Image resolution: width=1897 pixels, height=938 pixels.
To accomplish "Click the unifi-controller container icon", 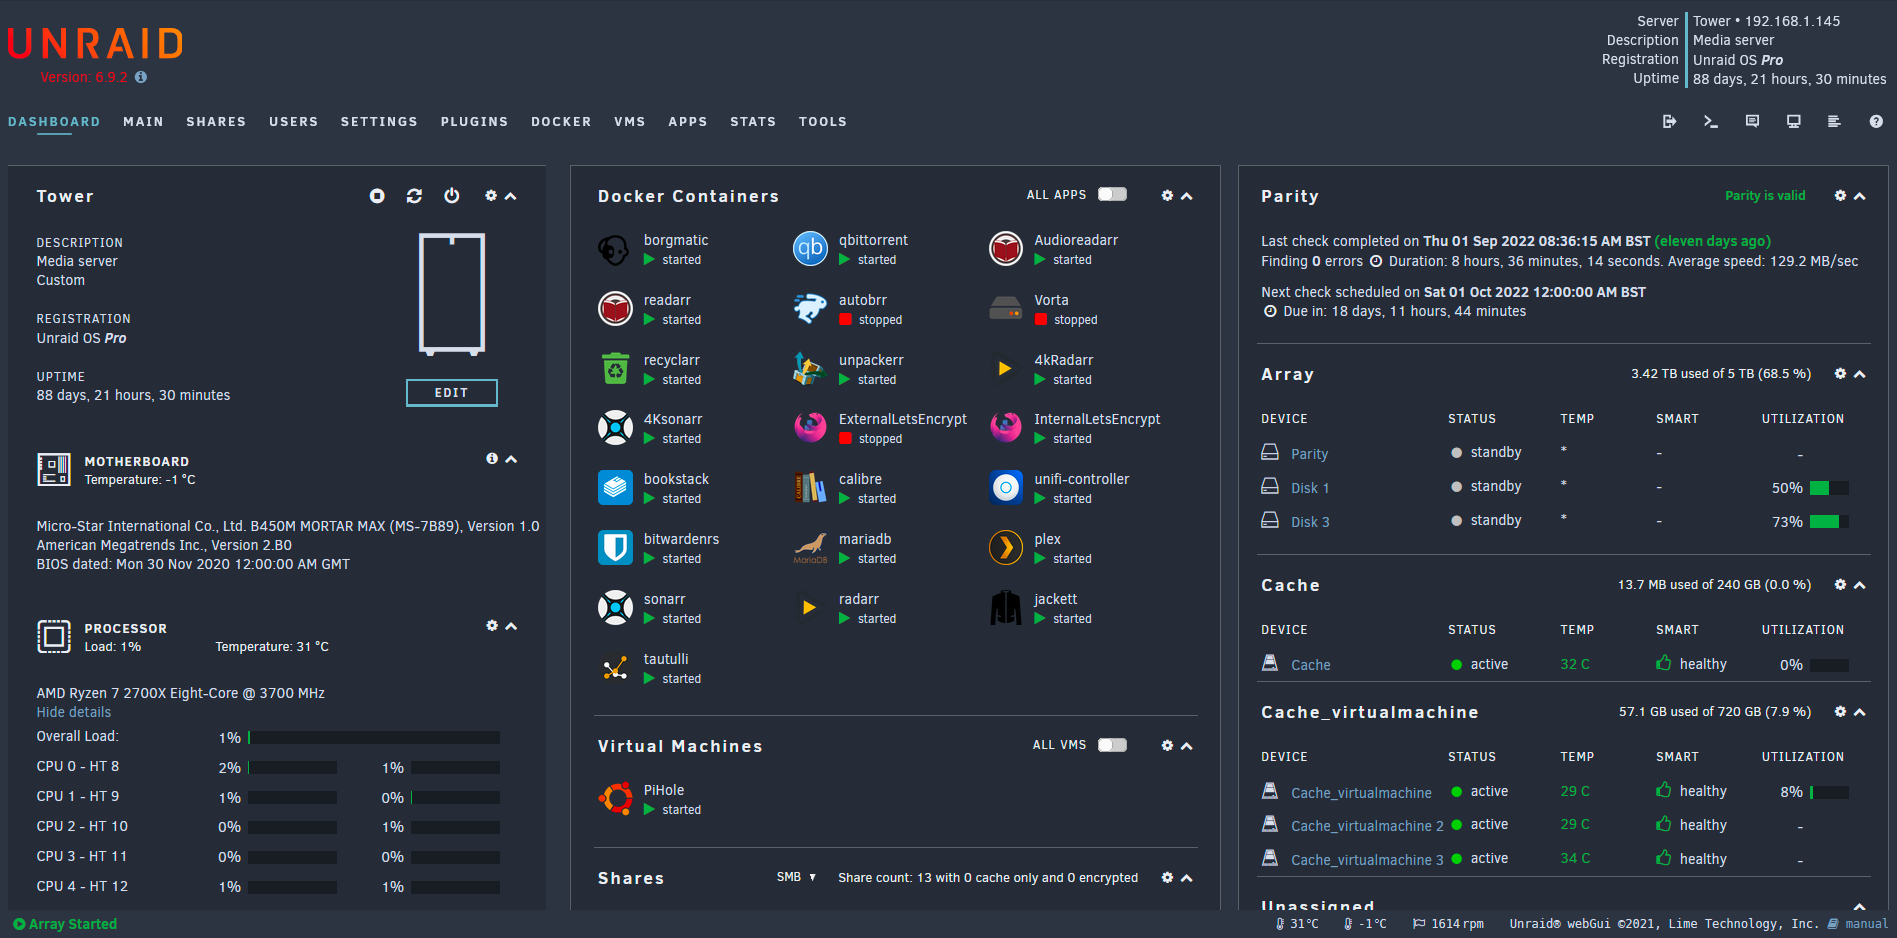I will (x=1006, y=488).
